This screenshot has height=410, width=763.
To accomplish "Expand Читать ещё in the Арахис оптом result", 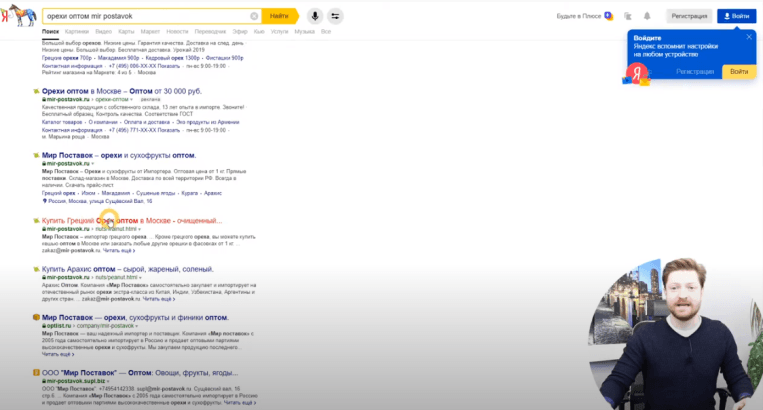I will (x=159, y=299).
